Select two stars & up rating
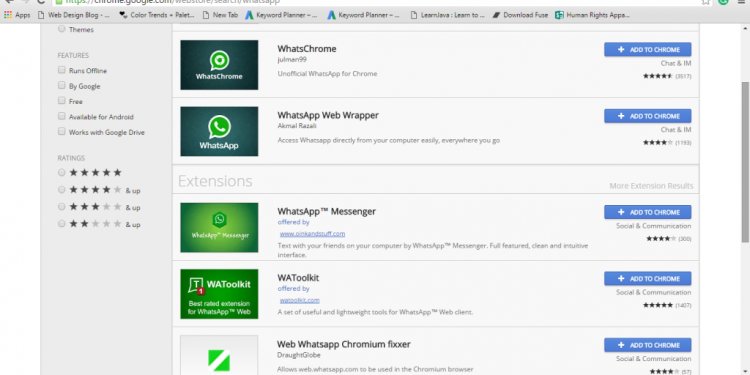This screenshot has width=750, height=375. tap(61, 223)
